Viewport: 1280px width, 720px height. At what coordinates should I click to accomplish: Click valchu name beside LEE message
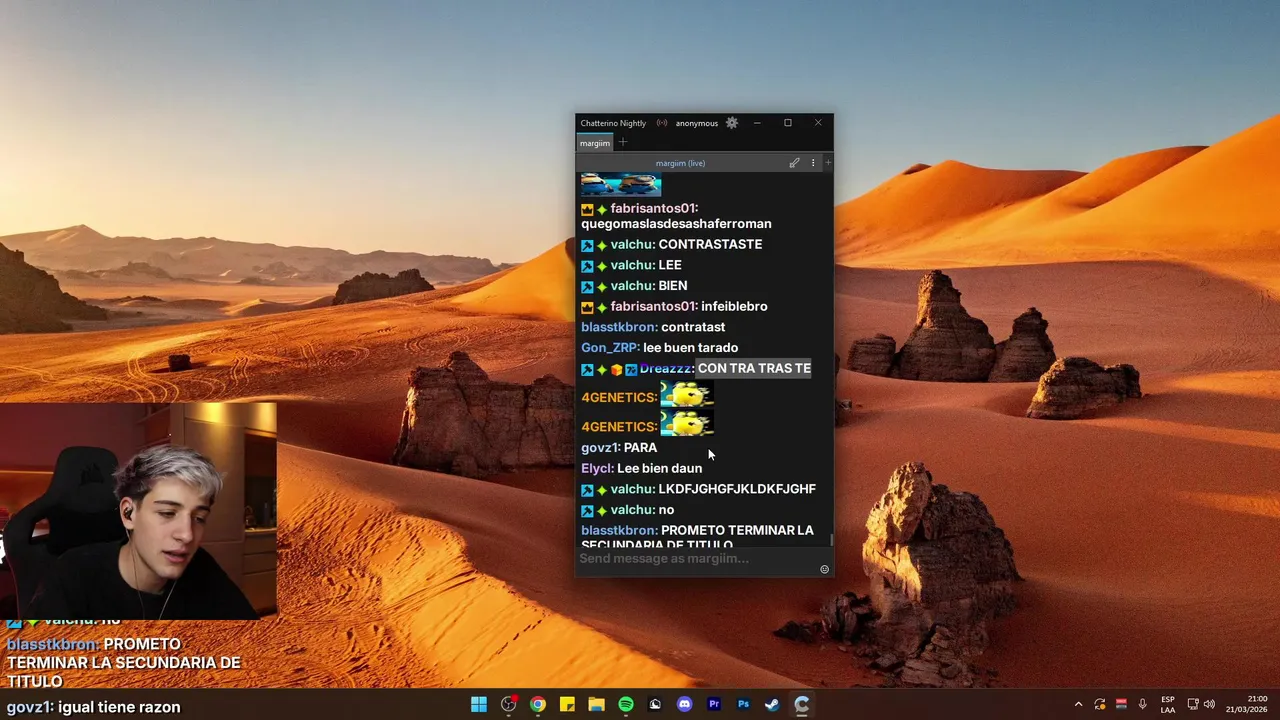point(632,265)
